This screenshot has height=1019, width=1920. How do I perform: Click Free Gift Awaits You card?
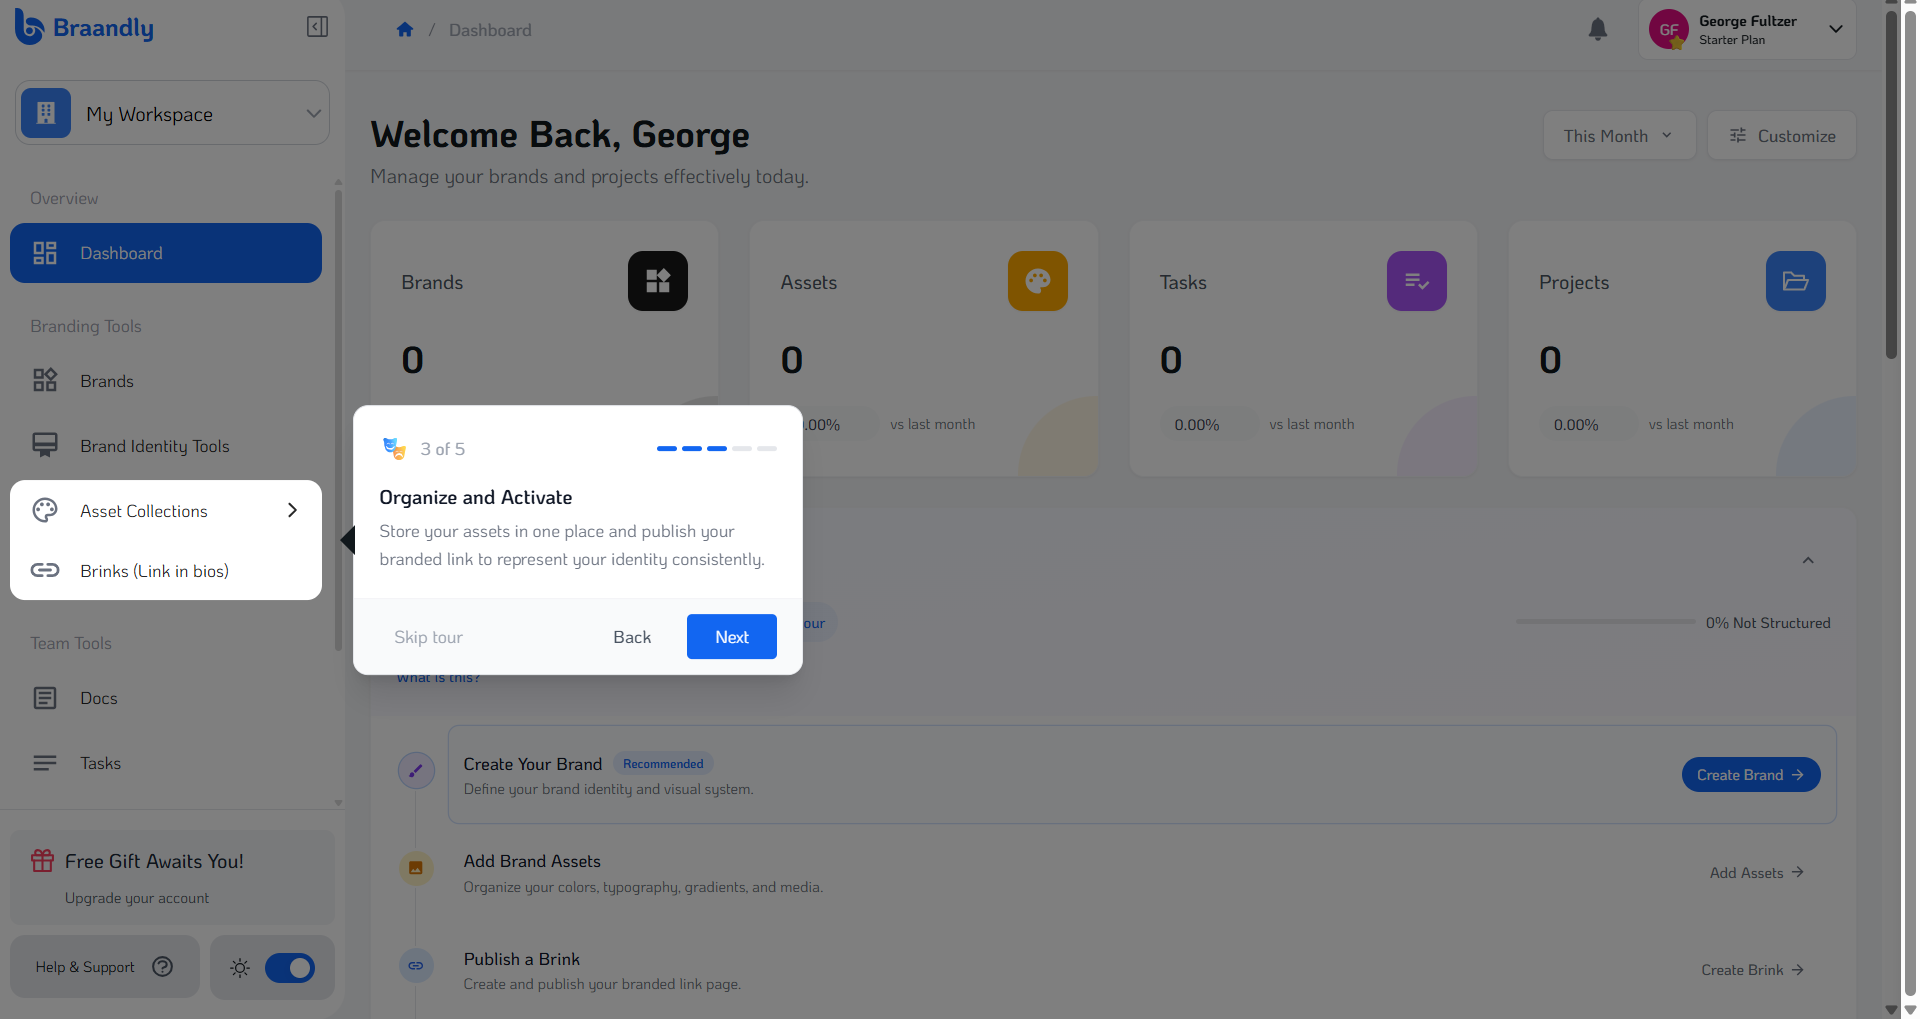172,877
